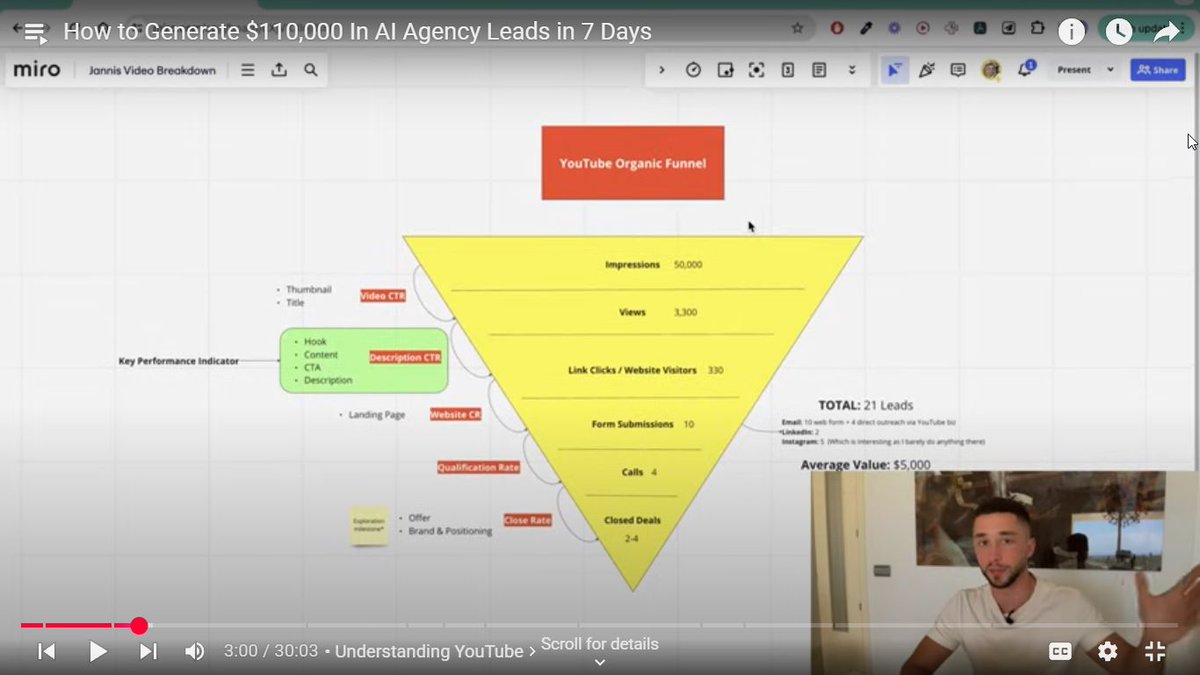Viewport: 1200px width, 675px height.
Task: Click Thumbnail bullet text
Action: point(308,289)
